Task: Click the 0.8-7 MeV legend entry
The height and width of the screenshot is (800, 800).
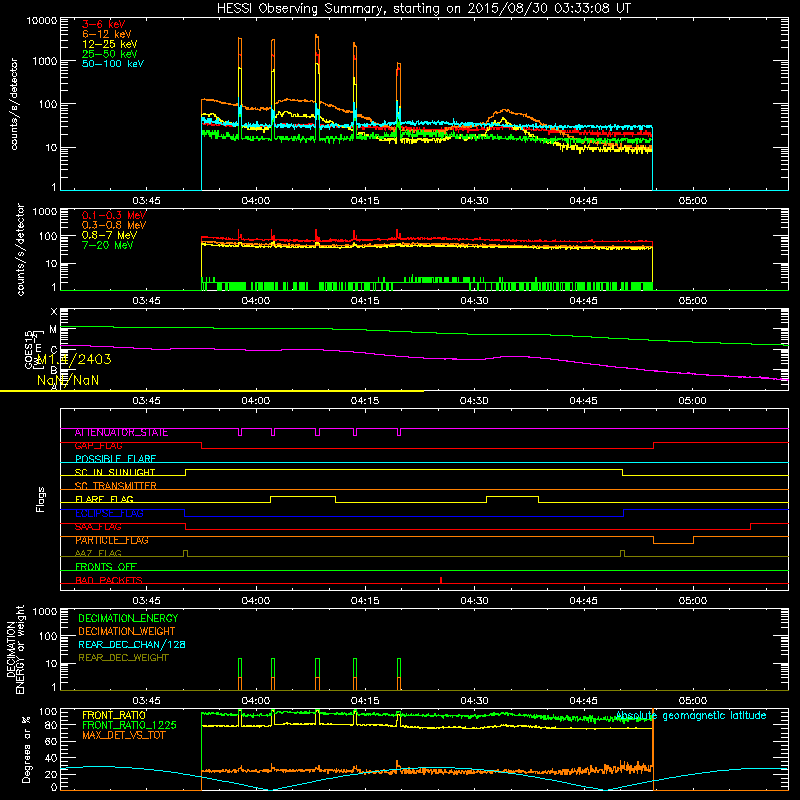Action: tap(109, 235)
